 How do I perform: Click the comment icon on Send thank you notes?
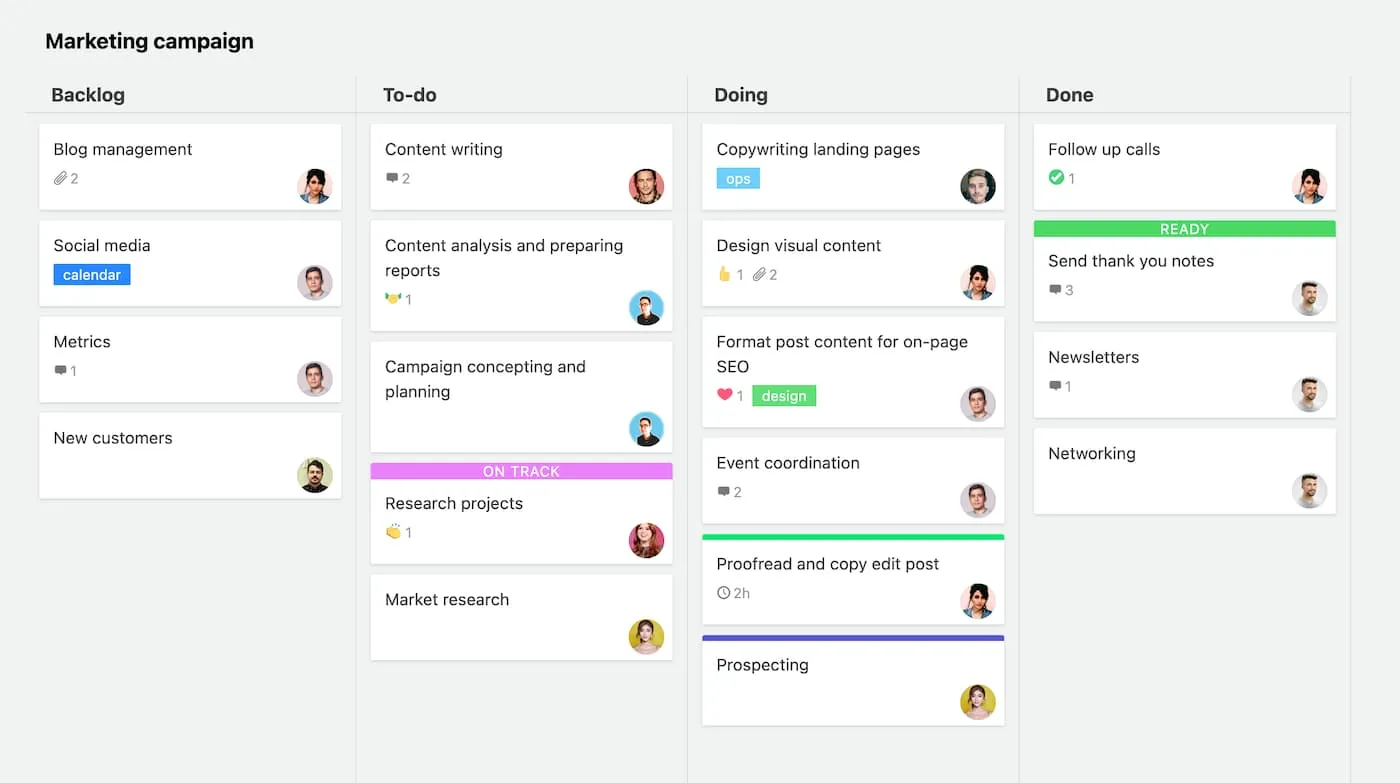[1055, 290]
